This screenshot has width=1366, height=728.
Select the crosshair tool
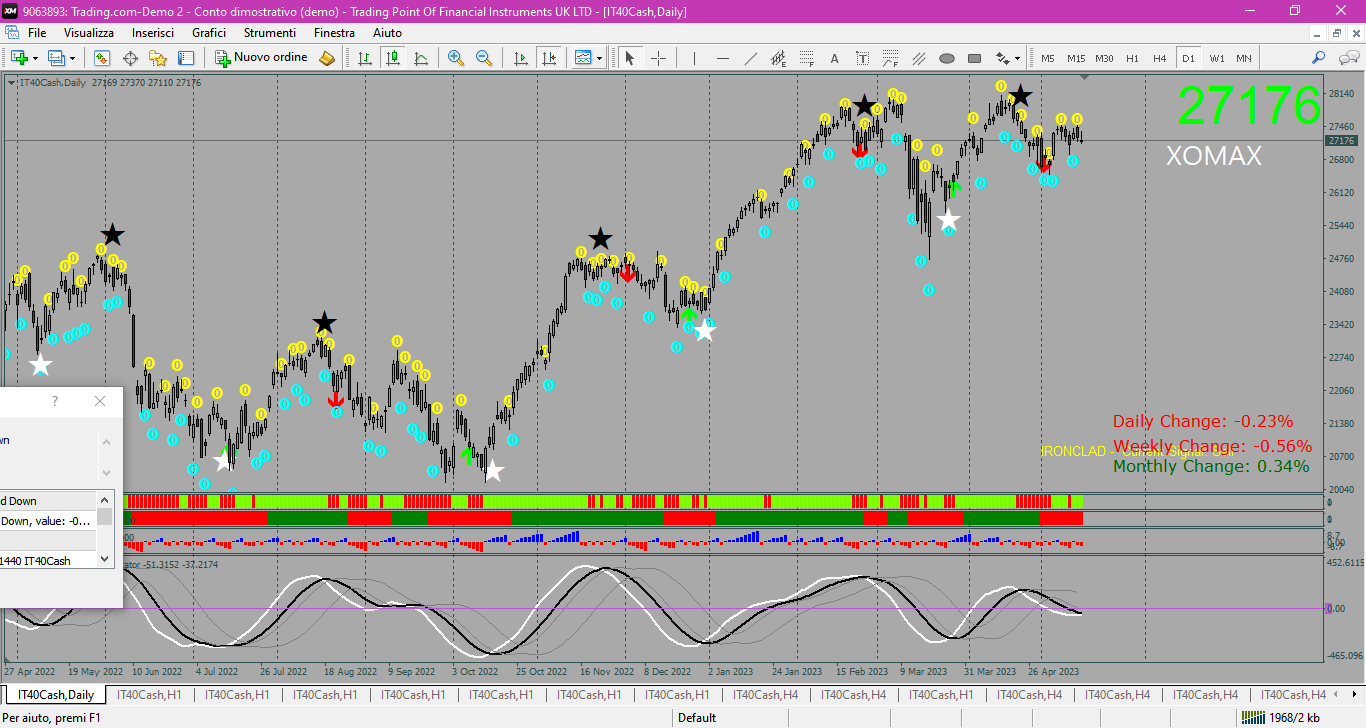pyautogui.click(x=658, y=58)
